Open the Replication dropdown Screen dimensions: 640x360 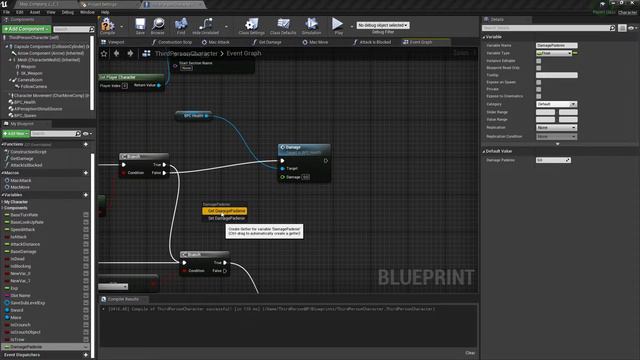tap(556, 127)
